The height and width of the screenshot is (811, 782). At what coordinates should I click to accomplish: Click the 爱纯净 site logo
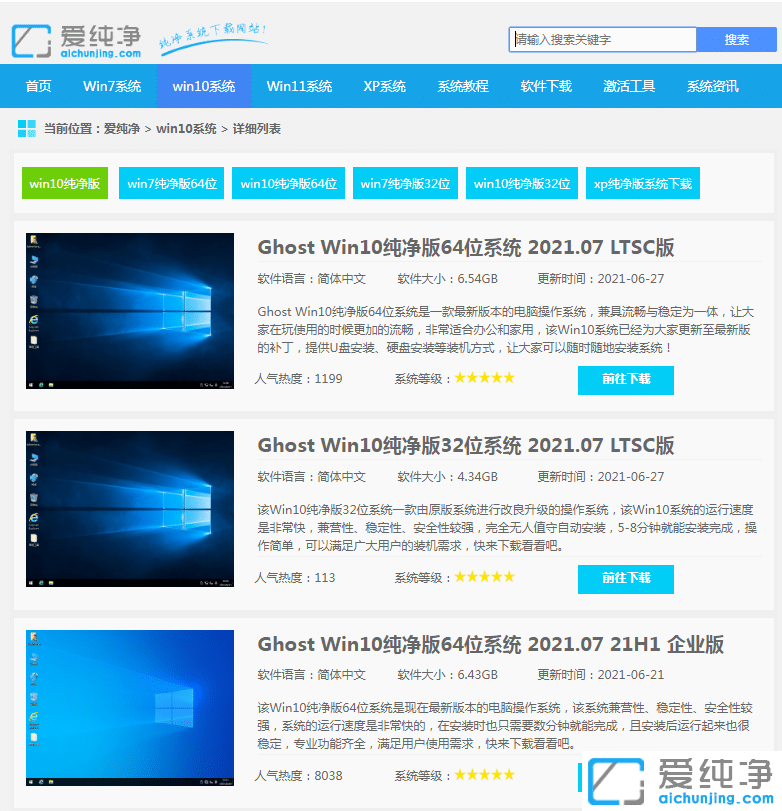(76, 40)
